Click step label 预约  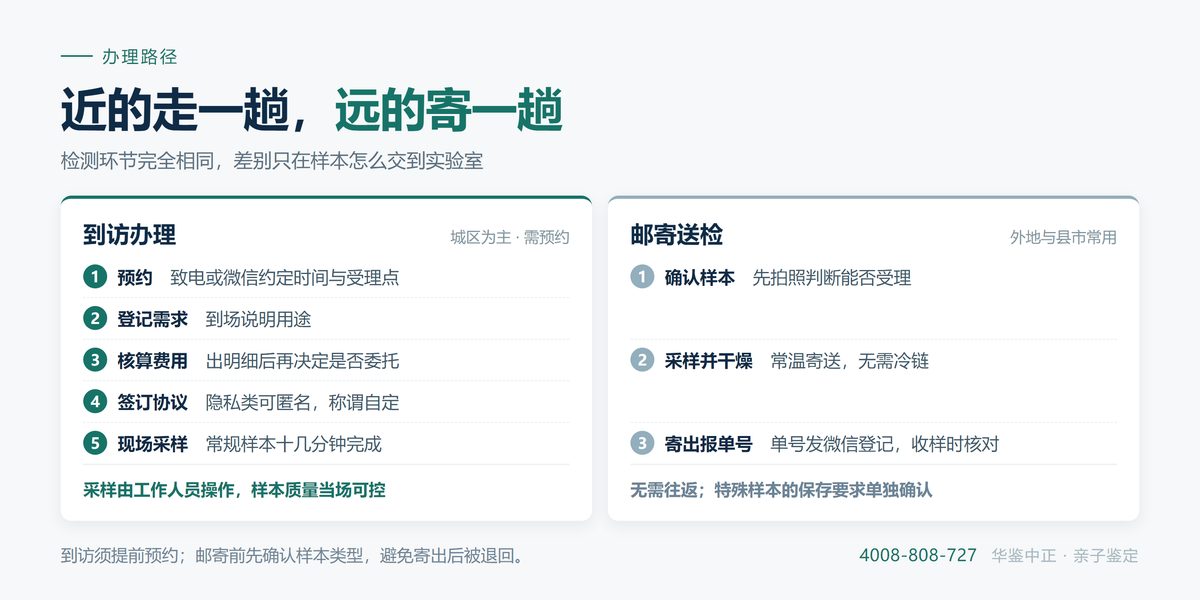[134, 278]
